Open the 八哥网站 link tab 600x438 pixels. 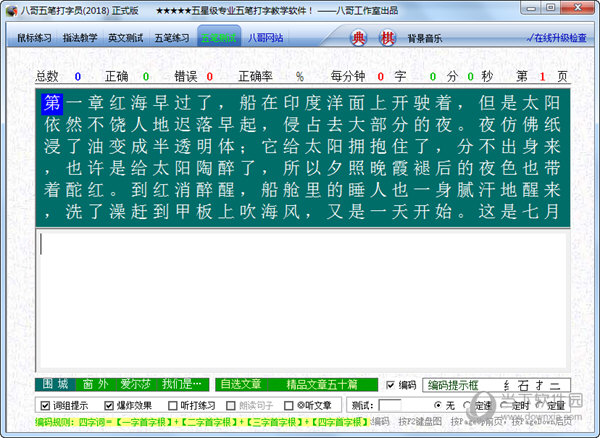click(x=266, y=38)
